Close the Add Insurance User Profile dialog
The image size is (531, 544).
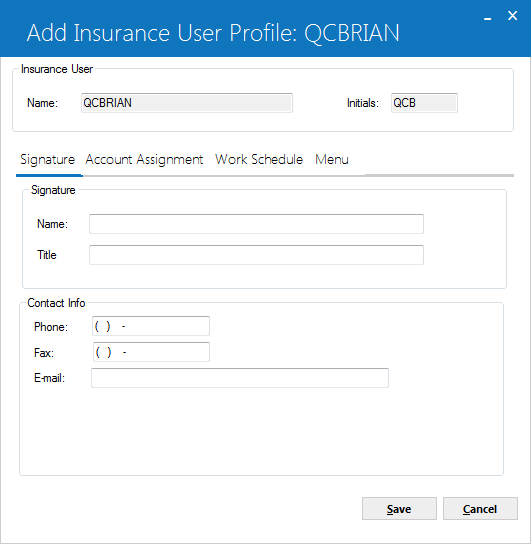coord(512,16)
